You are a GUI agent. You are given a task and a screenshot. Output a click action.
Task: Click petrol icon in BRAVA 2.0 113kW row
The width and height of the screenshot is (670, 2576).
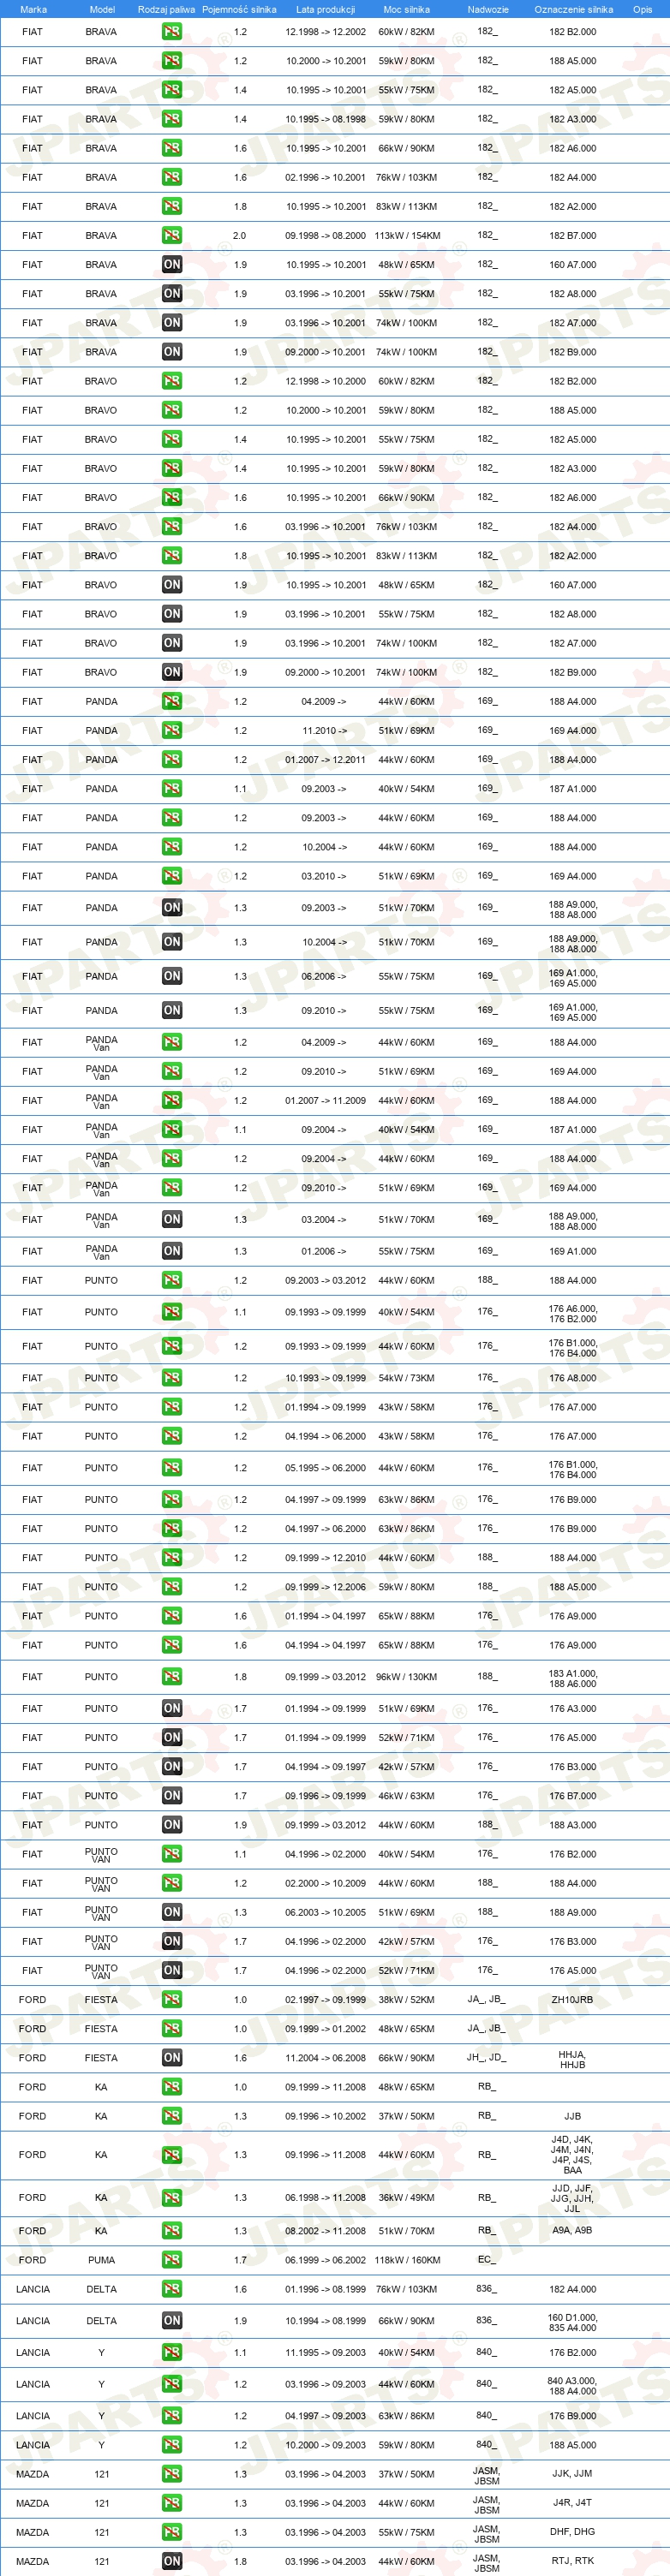[172, 236]
